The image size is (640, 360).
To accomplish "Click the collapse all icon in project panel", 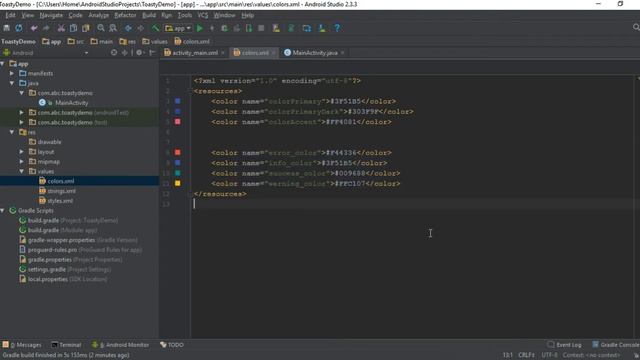I will click(x=124, y=53).
